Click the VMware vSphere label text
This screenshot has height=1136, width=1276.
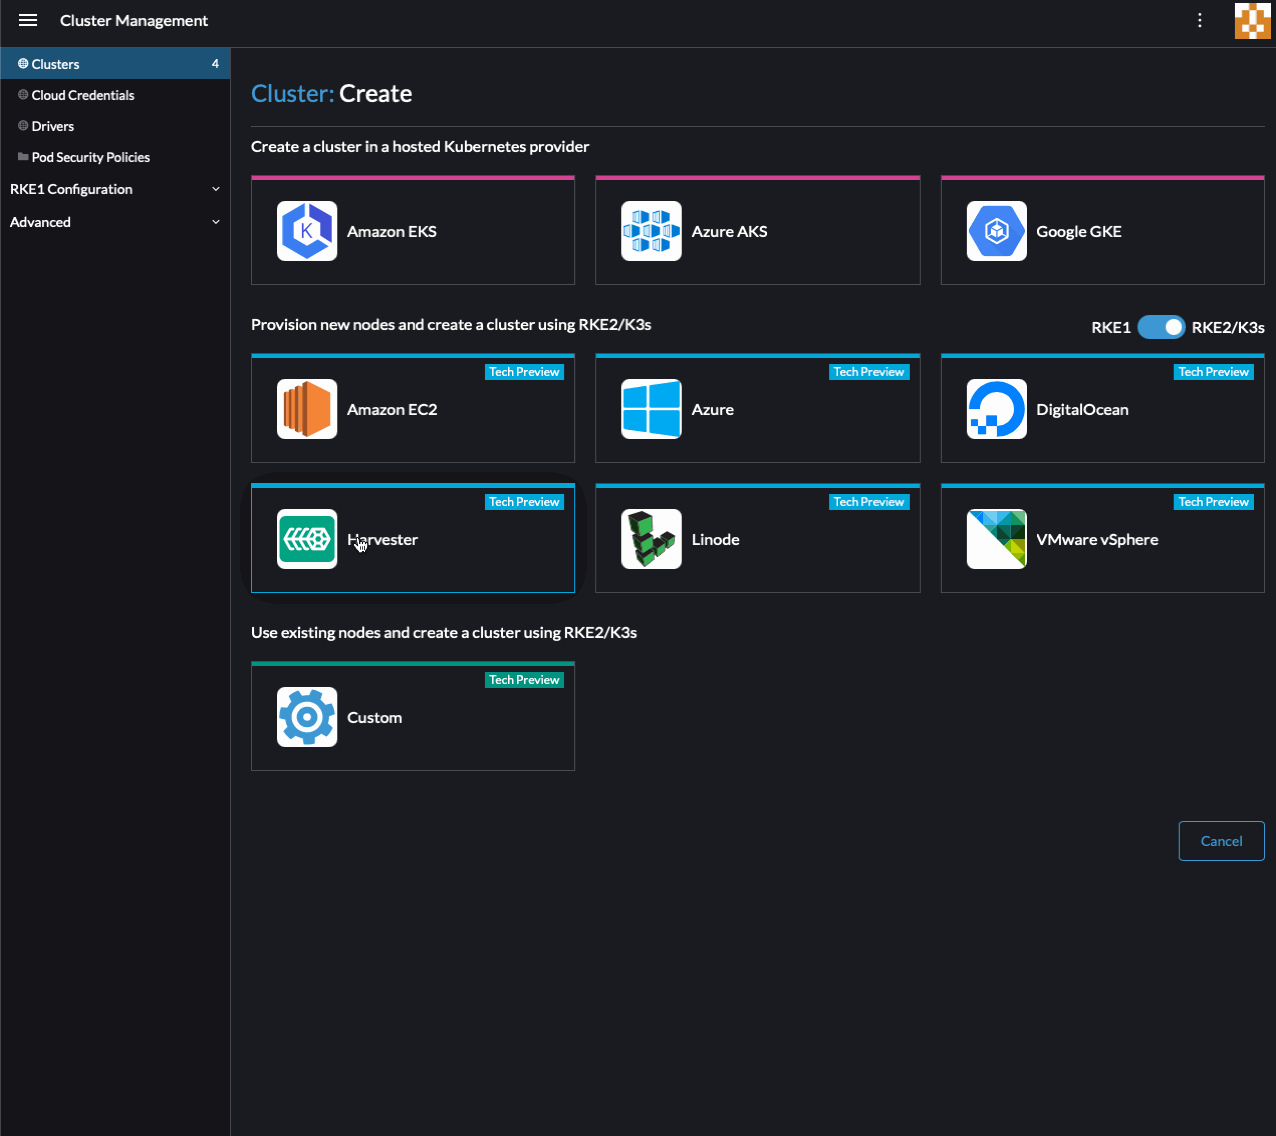[1097, 539]
